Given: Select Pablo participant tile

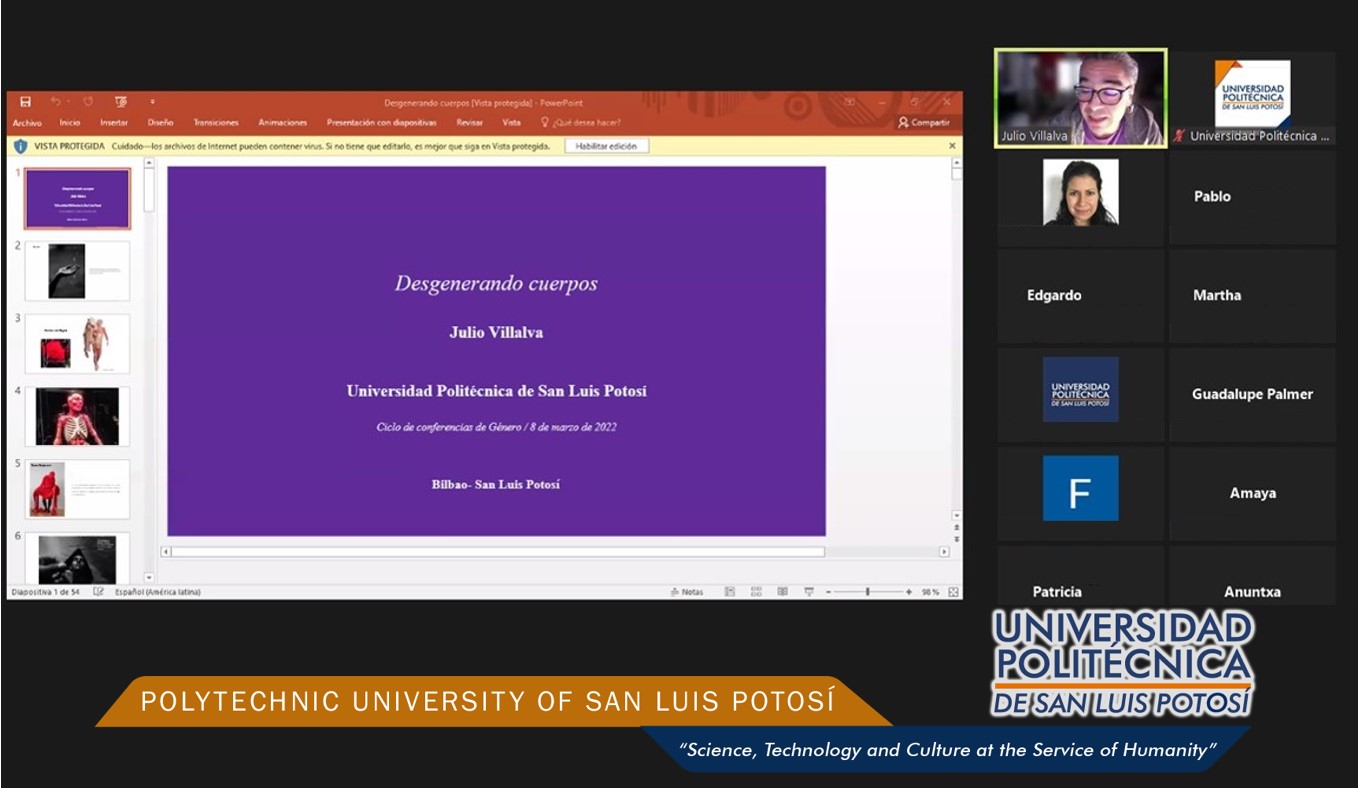Looking at the screenshot, I should click(1253, 197).
